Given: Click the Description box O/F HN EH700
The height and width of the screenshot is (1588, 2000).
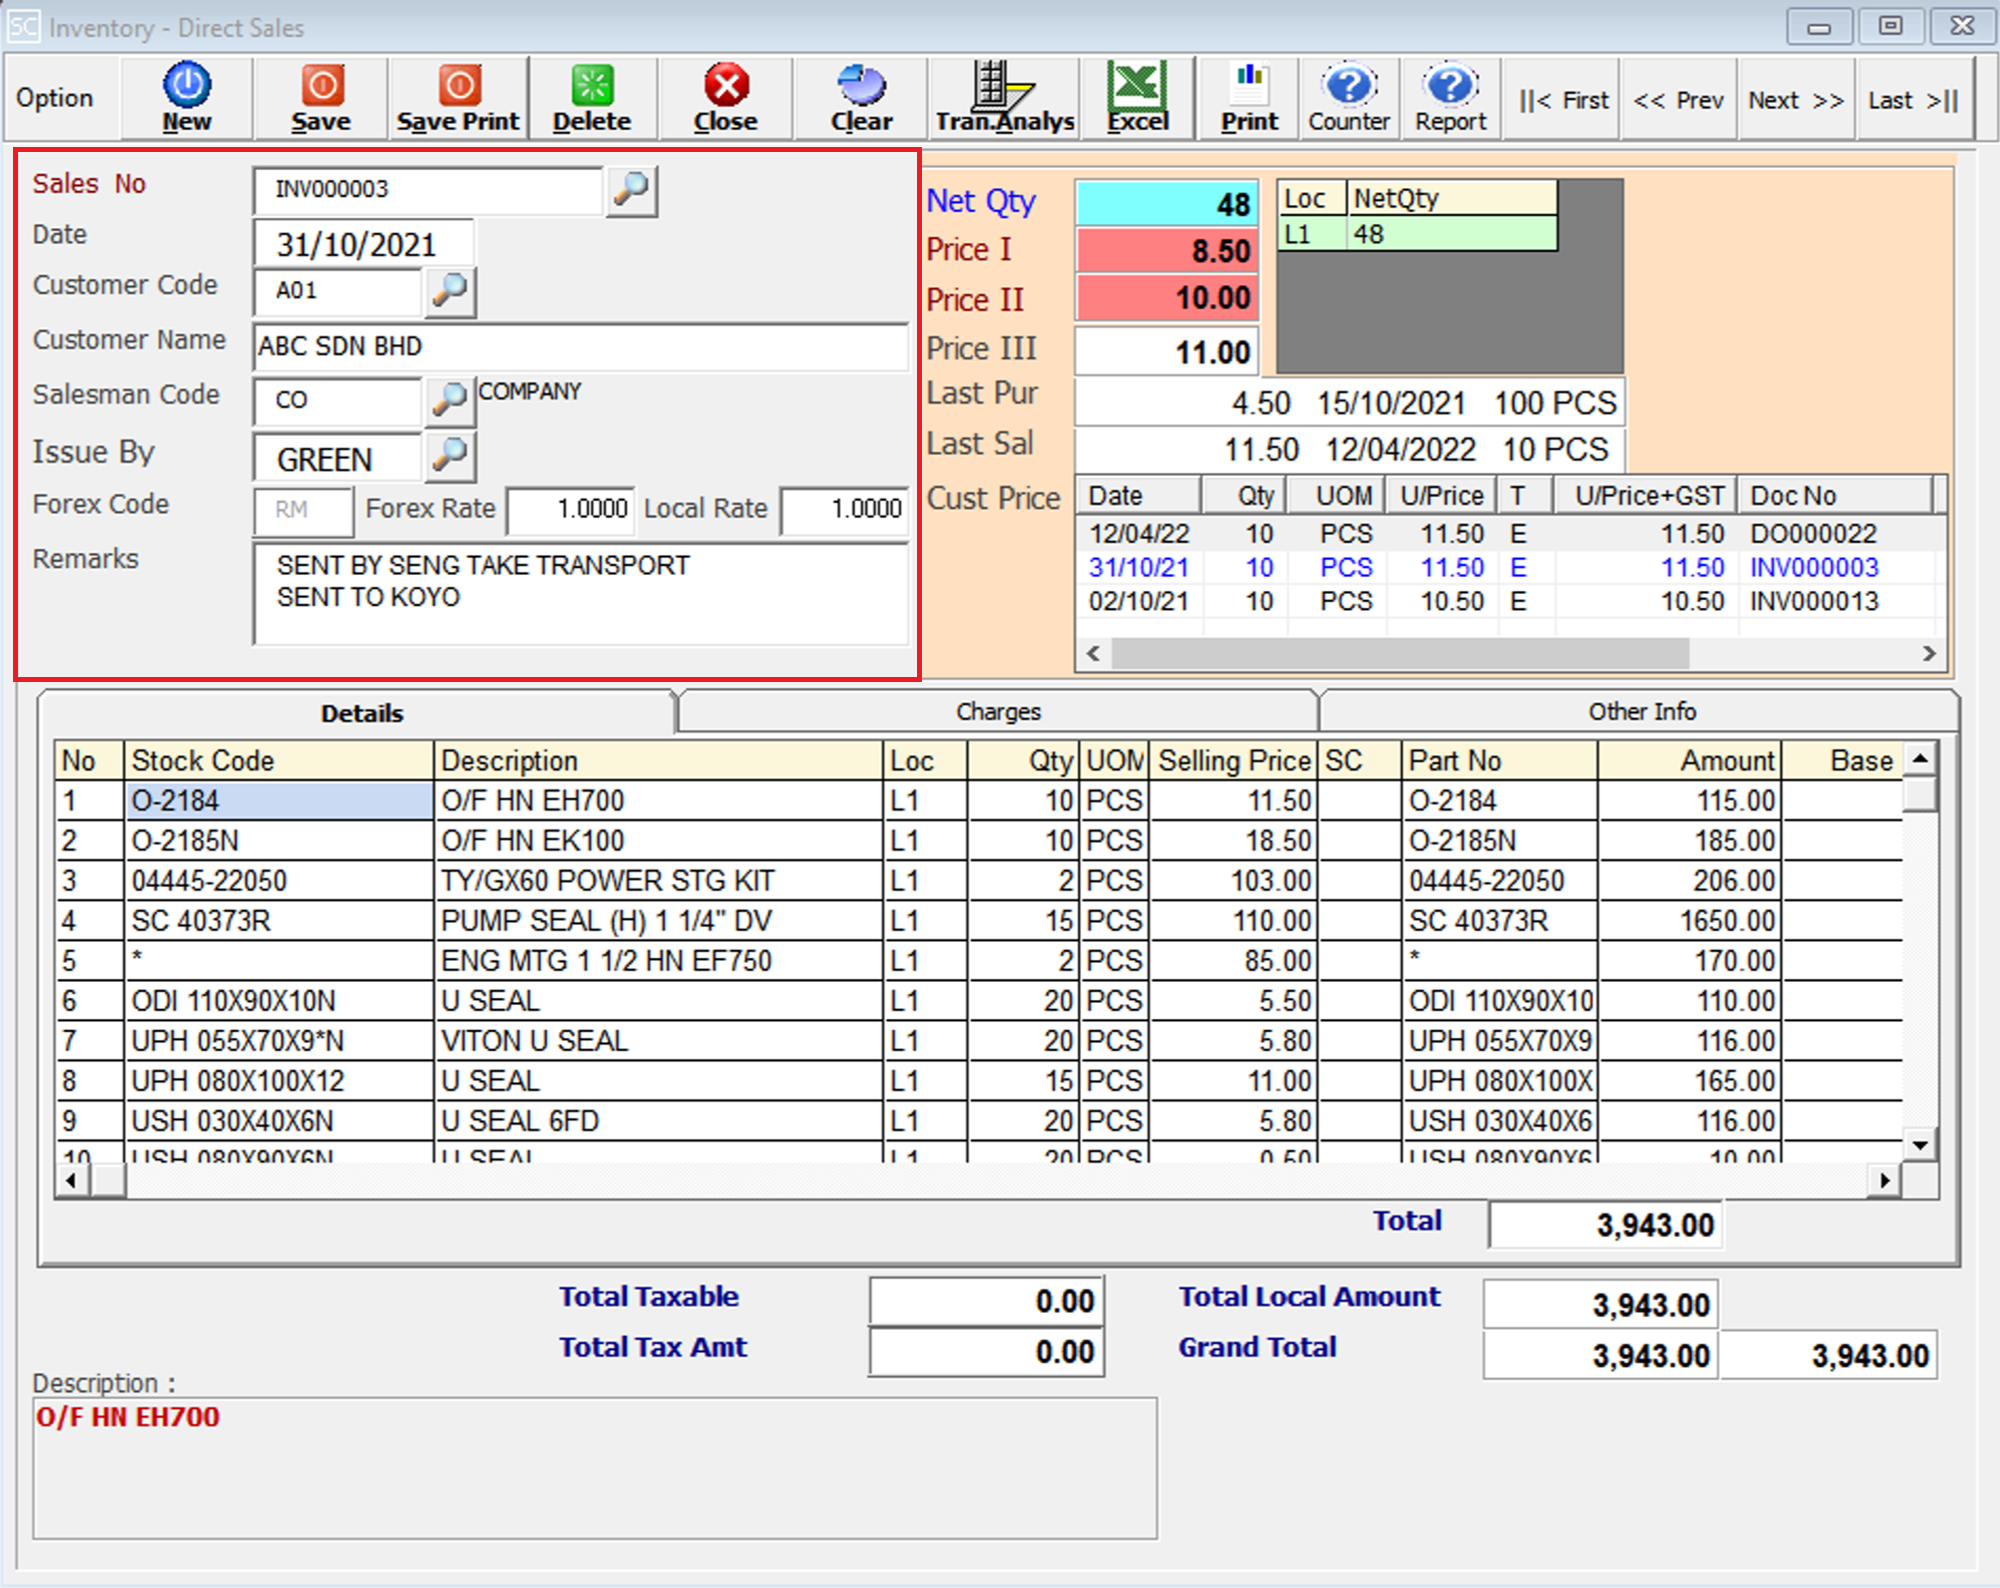Looking at the screenshot, I should 594,1468.
